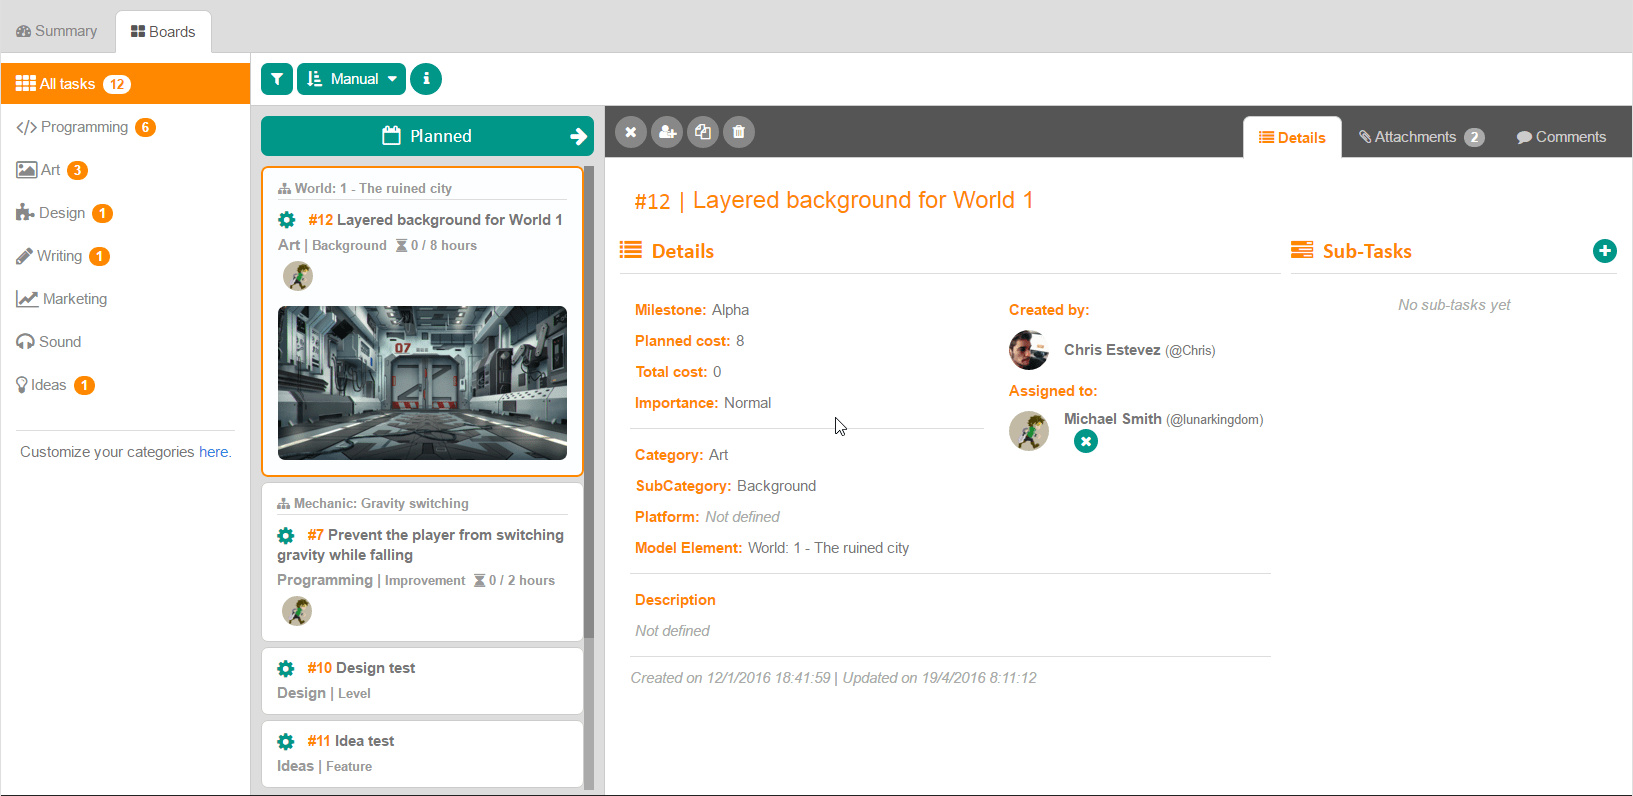Add a new sub-task with plus icon
The image size is (1633, 796).
tap(1604, 251)
